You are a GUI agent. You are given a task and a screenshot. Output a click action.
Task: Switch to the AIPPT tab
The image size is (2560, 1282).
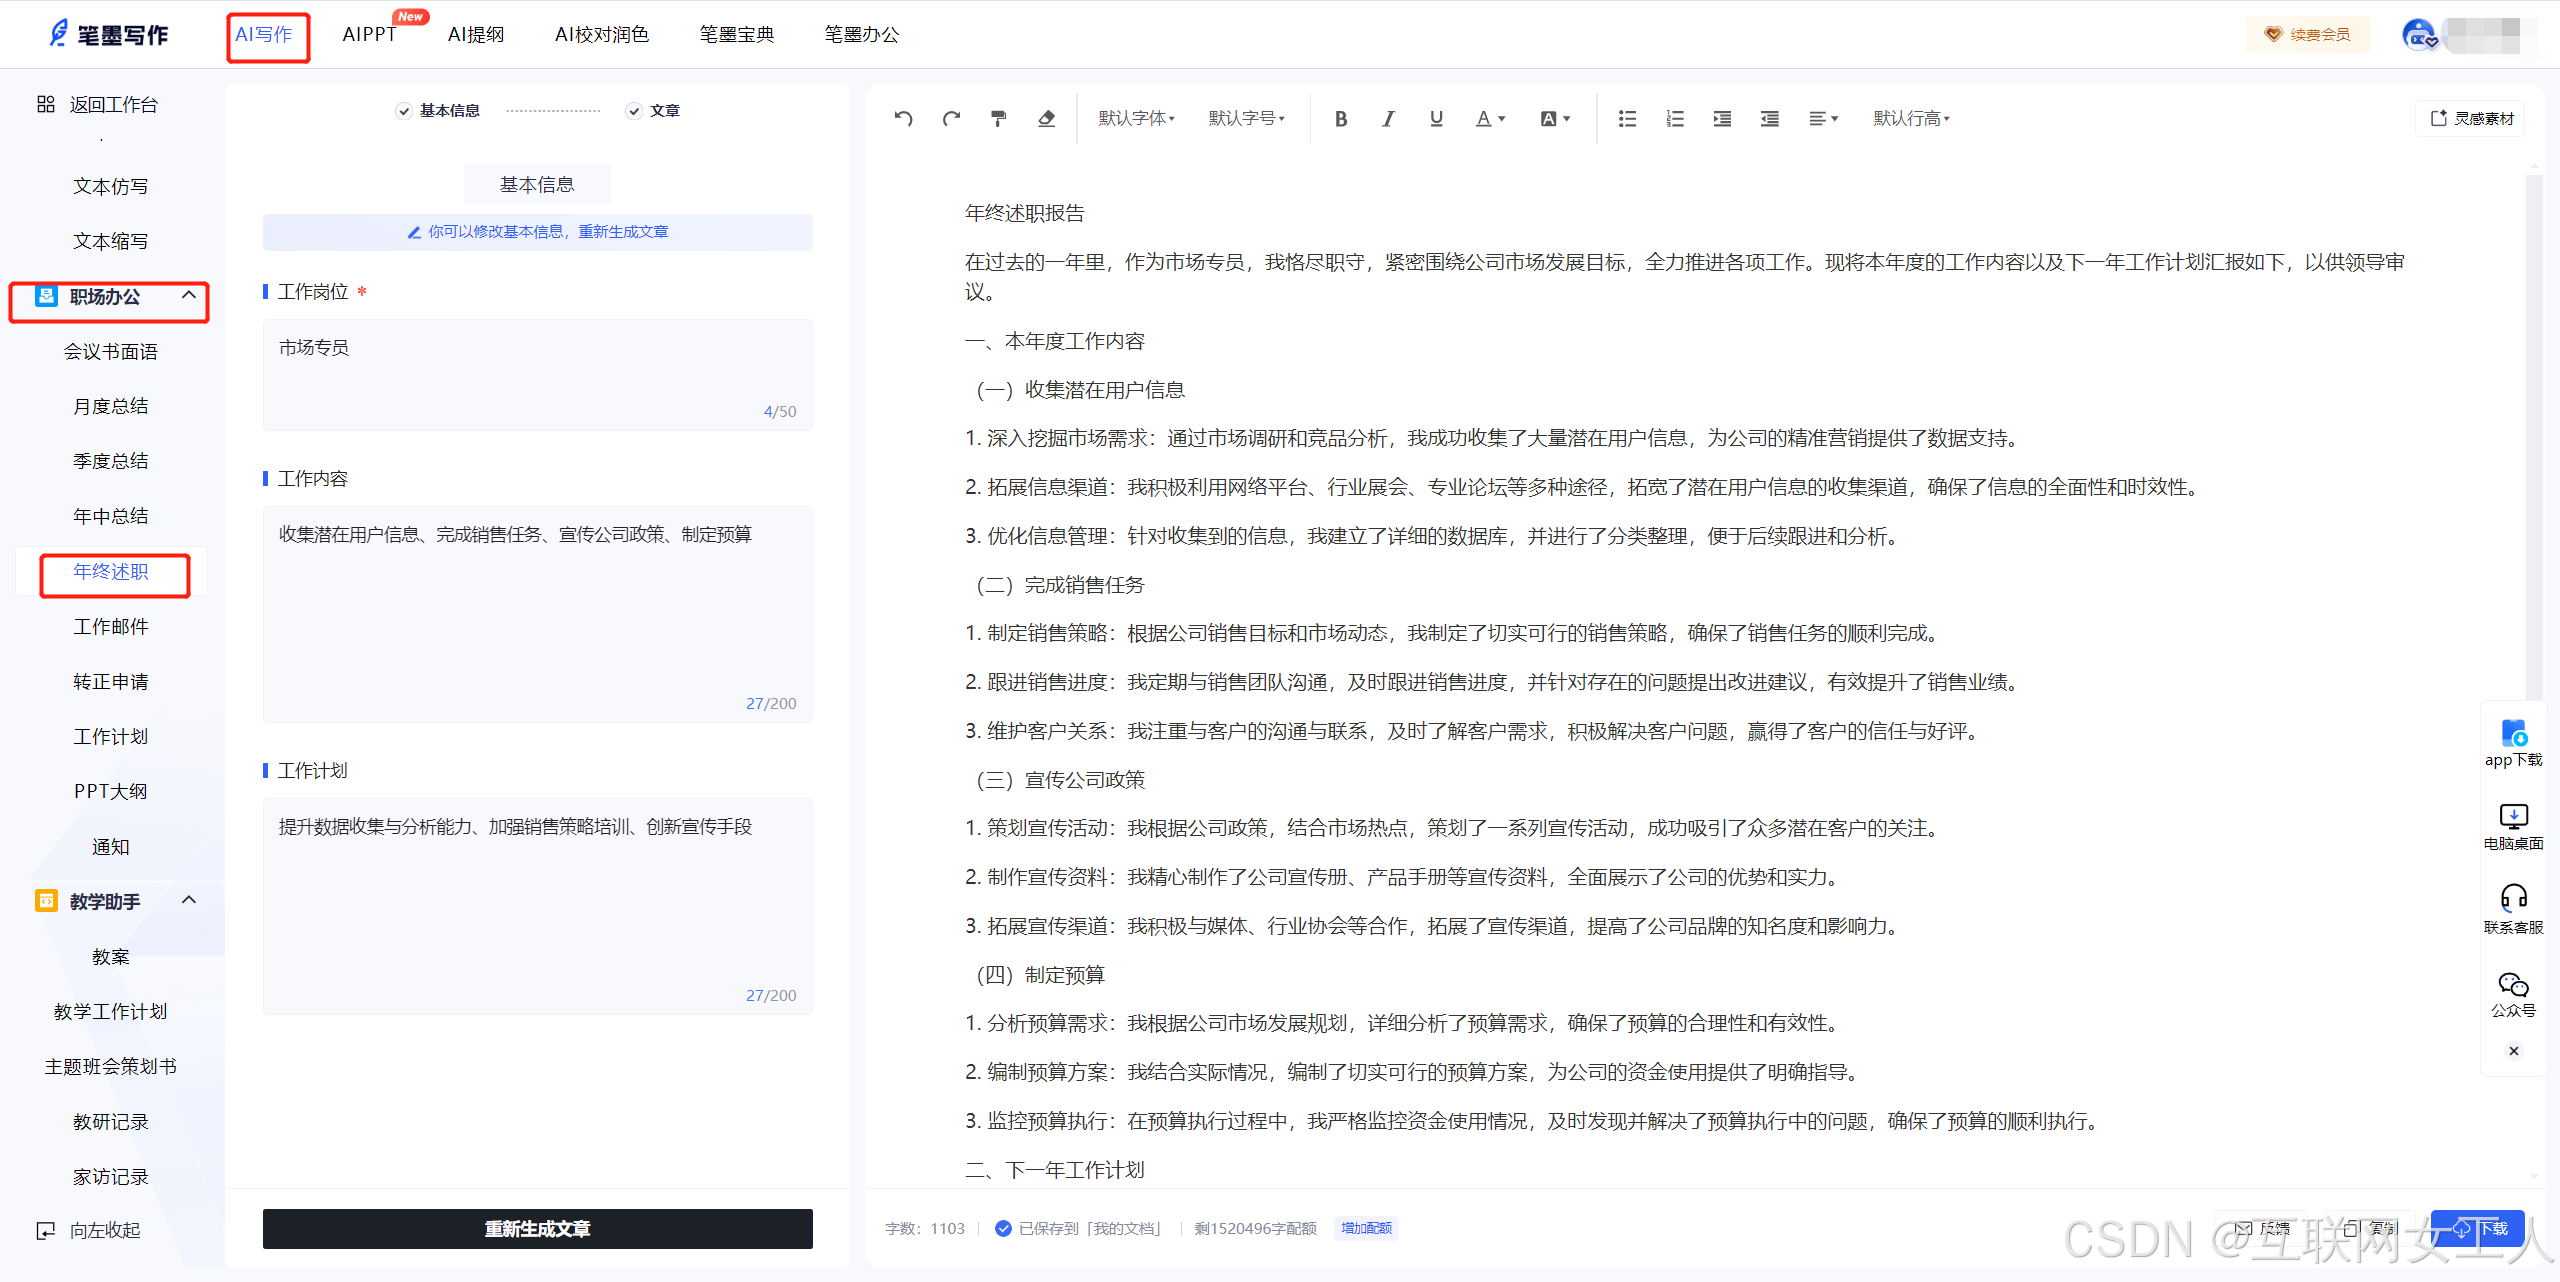[369, 35]
